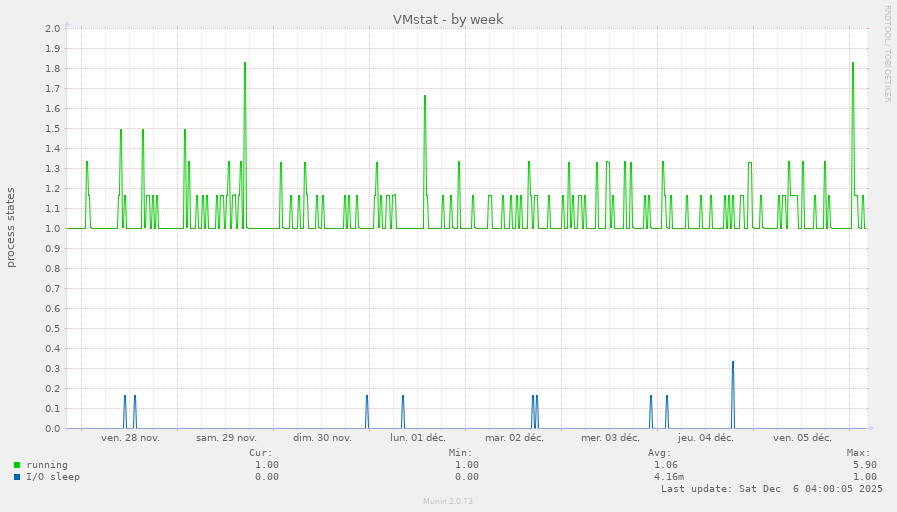Viewport: 897px width, 512px height.
Task: Click the 'jeu. 04 déc.' date label
Action: click(705, 438)
